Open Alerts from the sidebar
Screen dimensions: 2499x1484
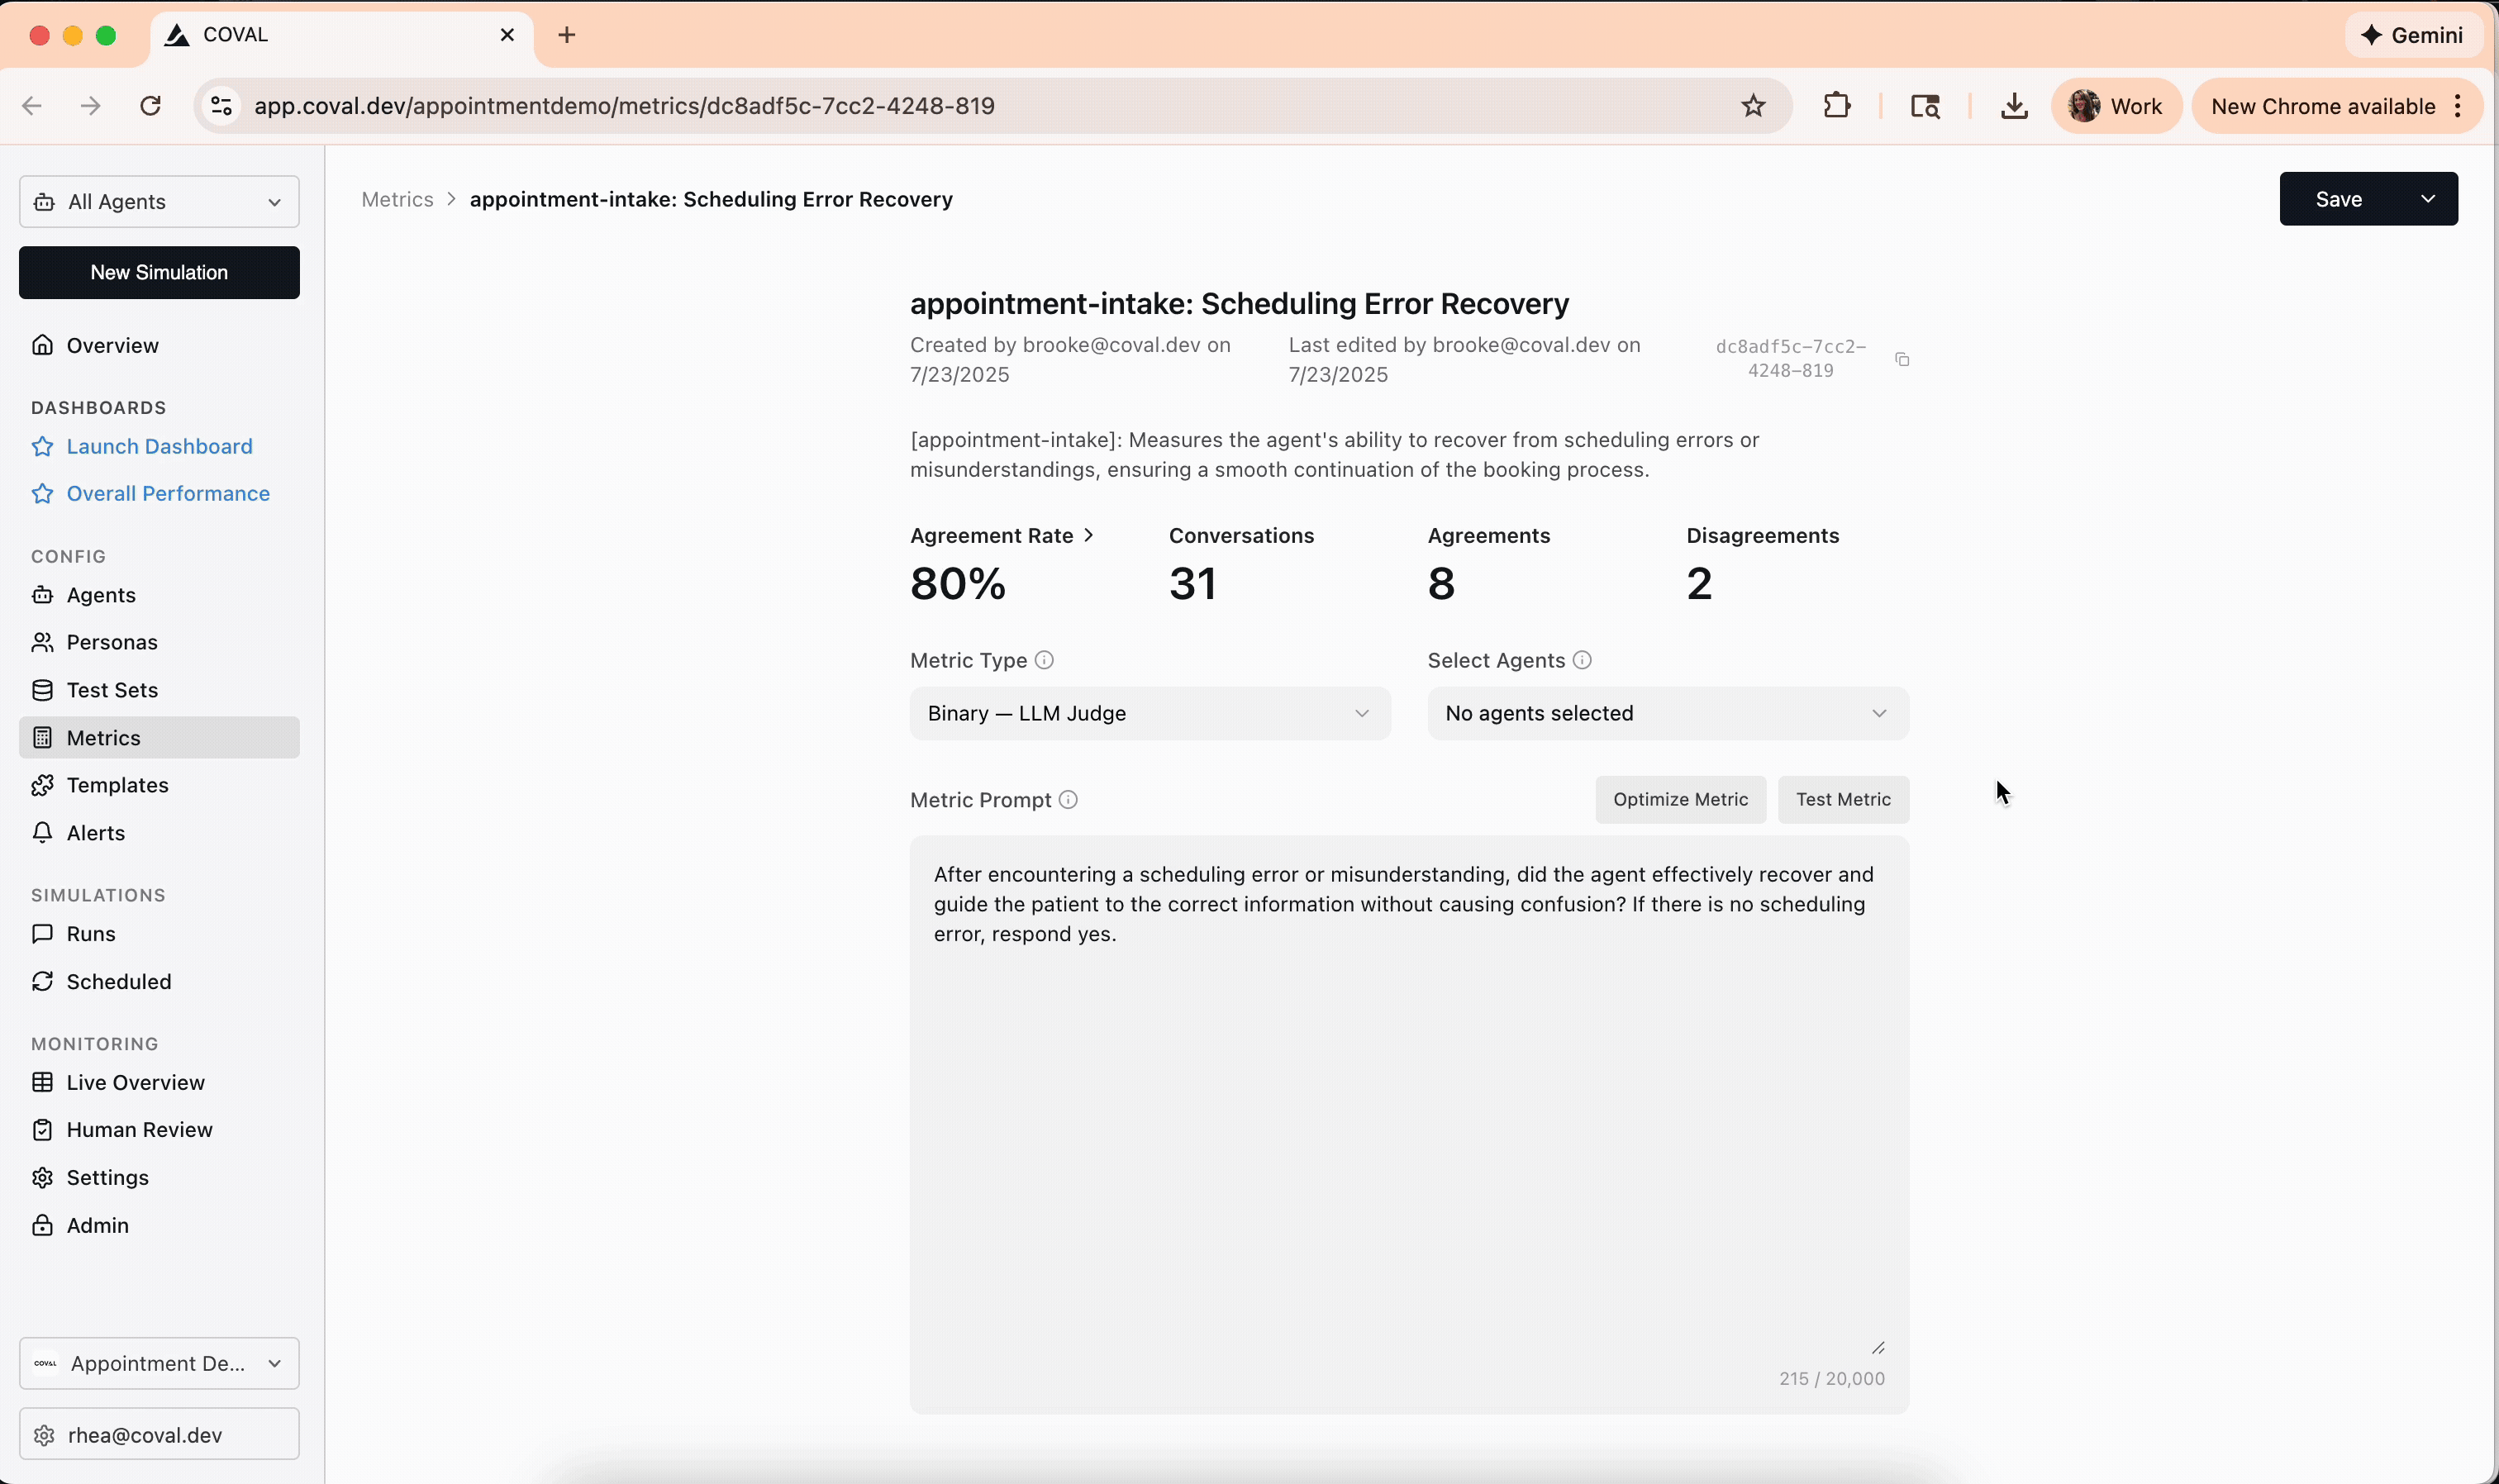(96, 833)
